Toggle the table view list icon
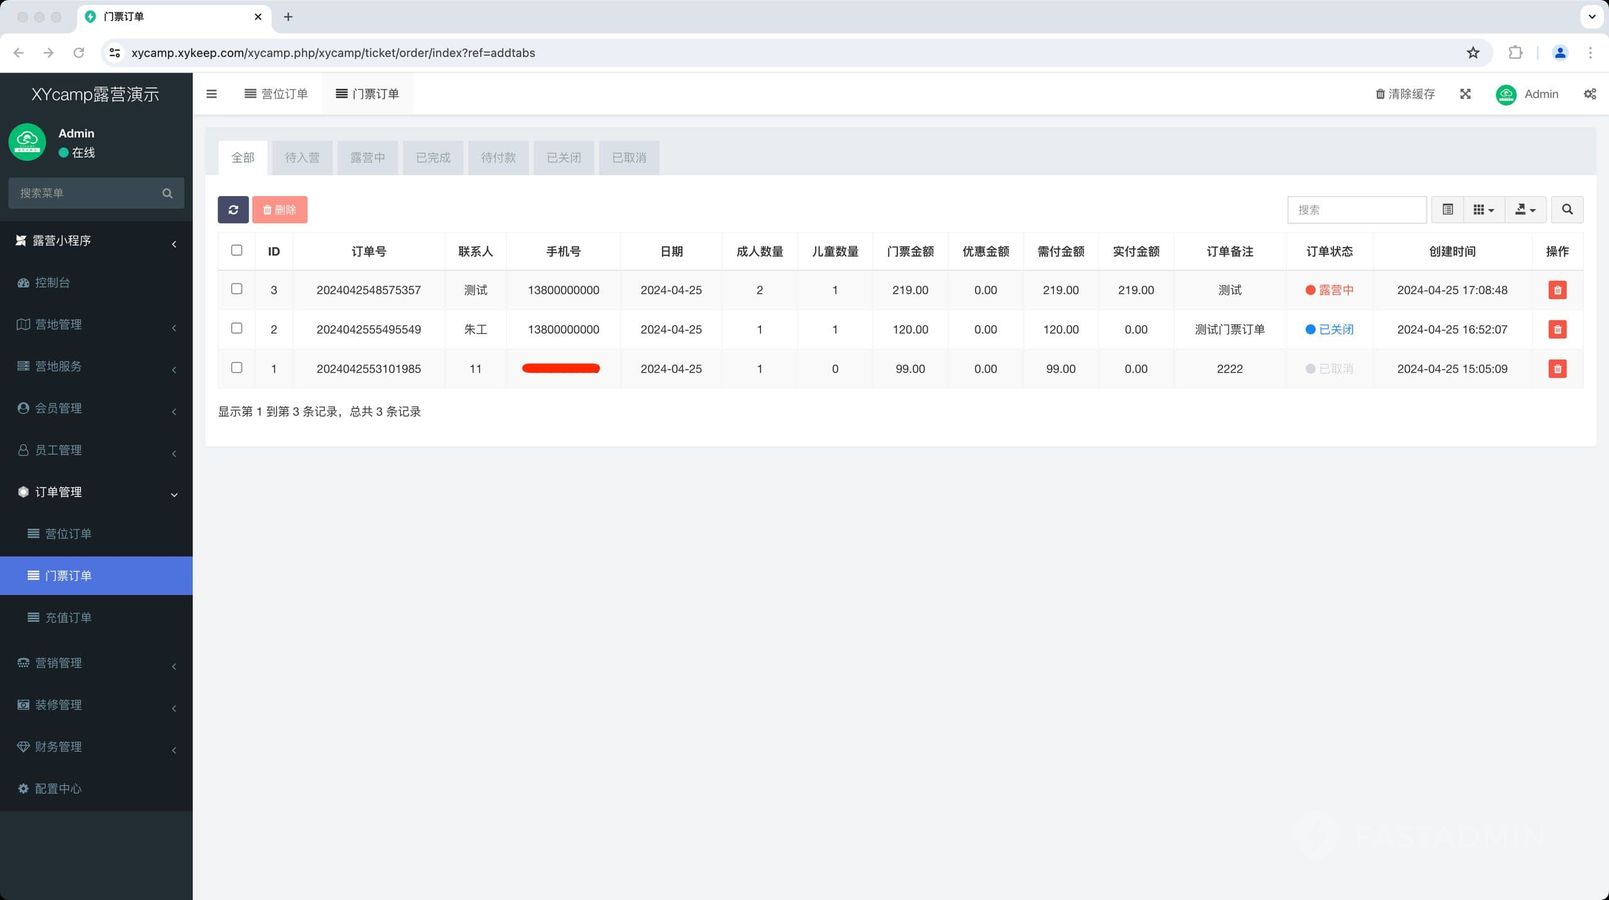Screen dimensions: 1609x900 1447,210
